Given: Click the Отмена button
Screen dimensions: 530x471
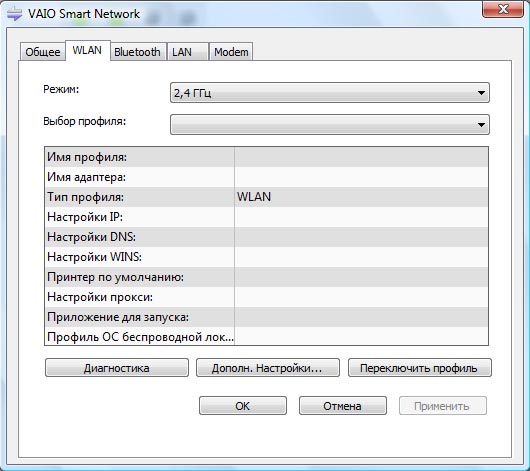Looking at the screenshot, I should (x=343, y=406).
